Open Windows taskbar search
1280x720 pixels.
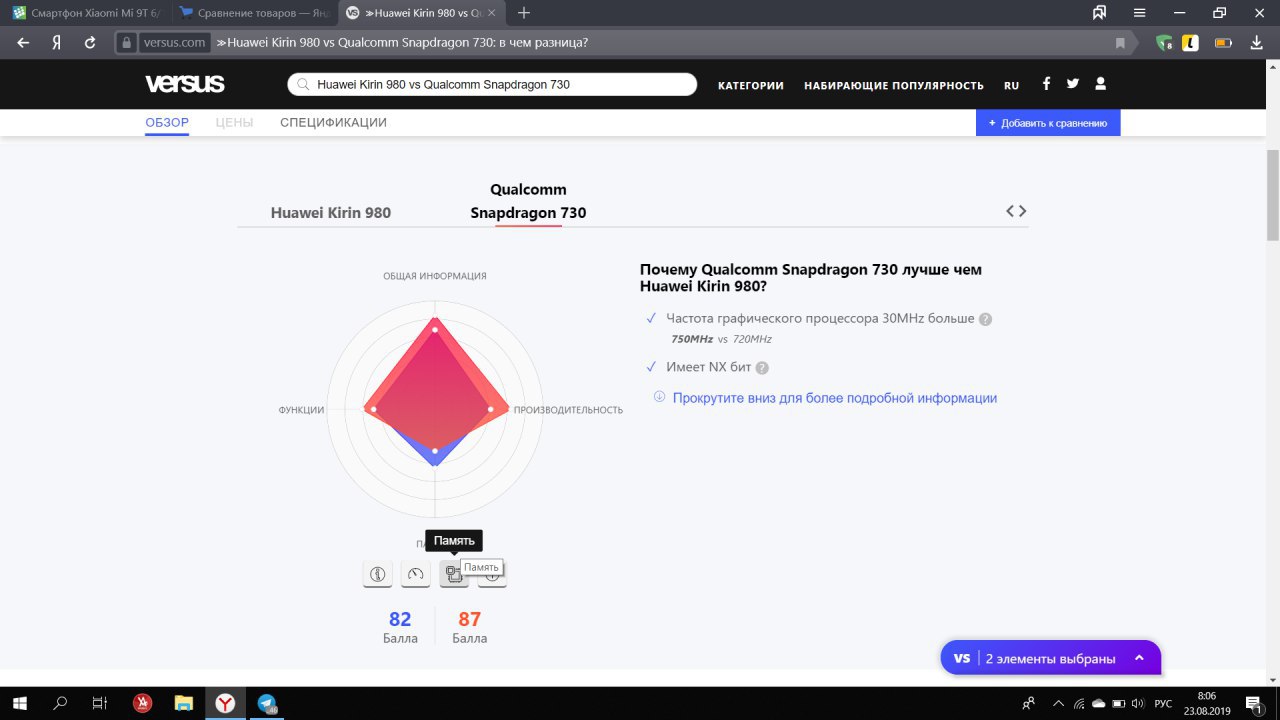(x=60, y=703)
